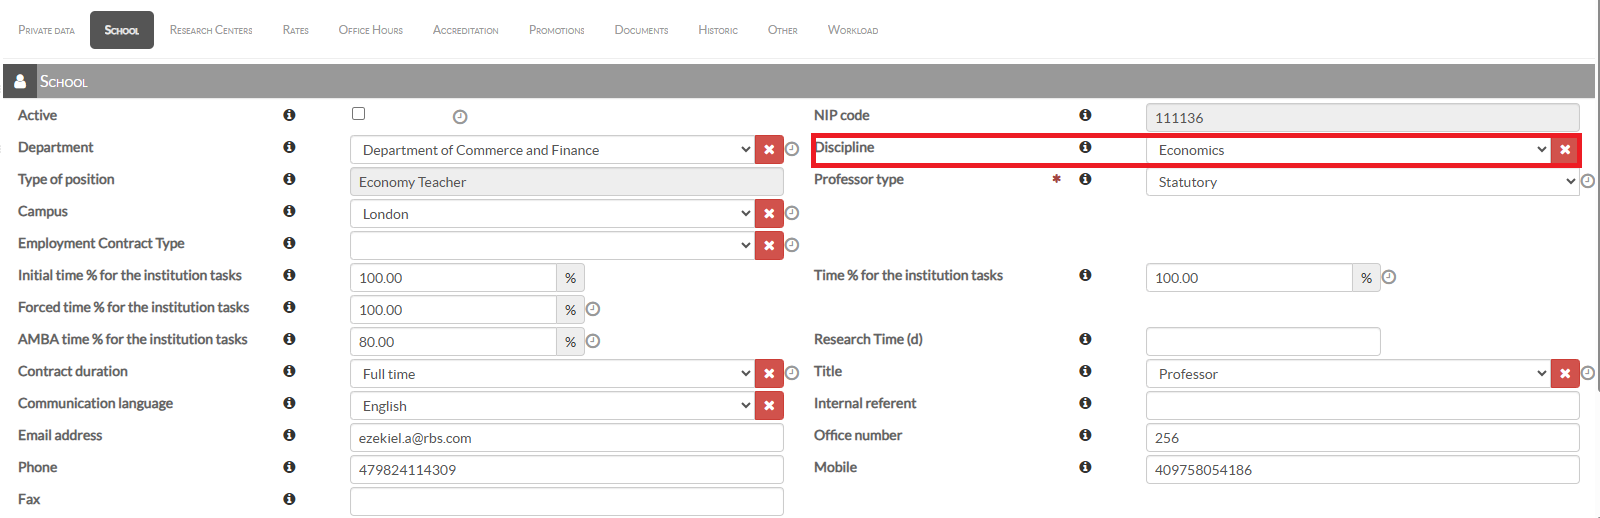Clear the Discipline field using red X
The height and width of the screenshot is (518, 1600).
click(1565, 150)
